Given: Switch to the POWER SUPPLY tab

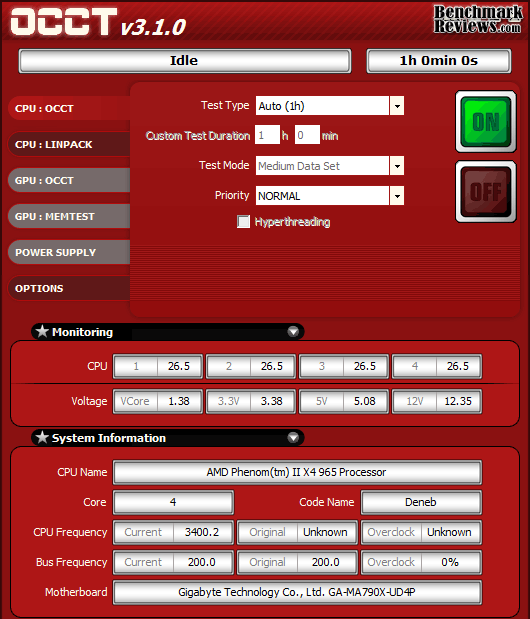Looking at the screenshot, I should point(69,252).
